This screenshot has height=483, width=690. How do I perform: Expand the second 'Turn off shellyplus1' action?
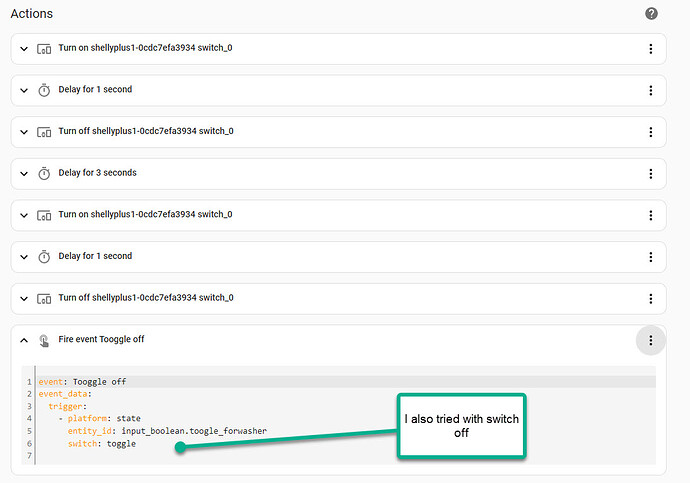24,299
